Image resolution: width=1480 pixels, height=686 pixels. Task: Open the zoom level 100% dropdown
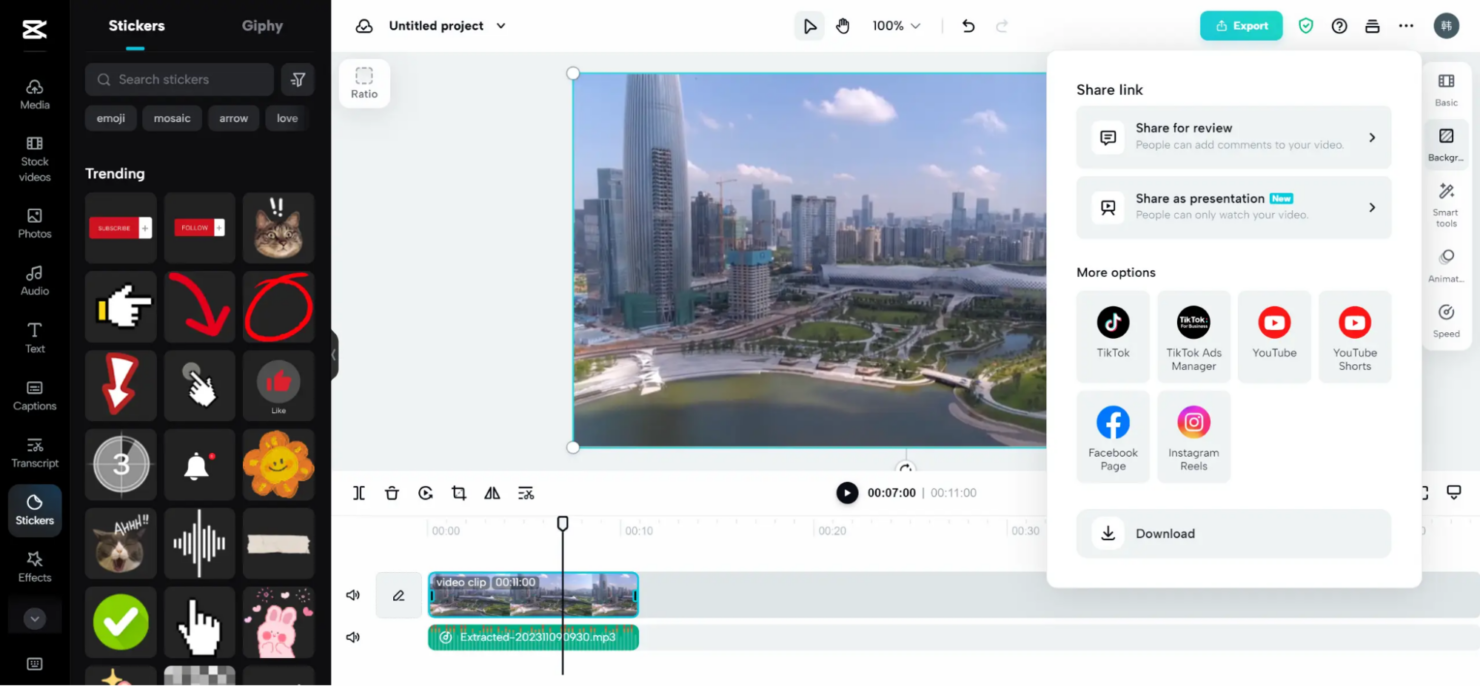(x=895, y=25)
